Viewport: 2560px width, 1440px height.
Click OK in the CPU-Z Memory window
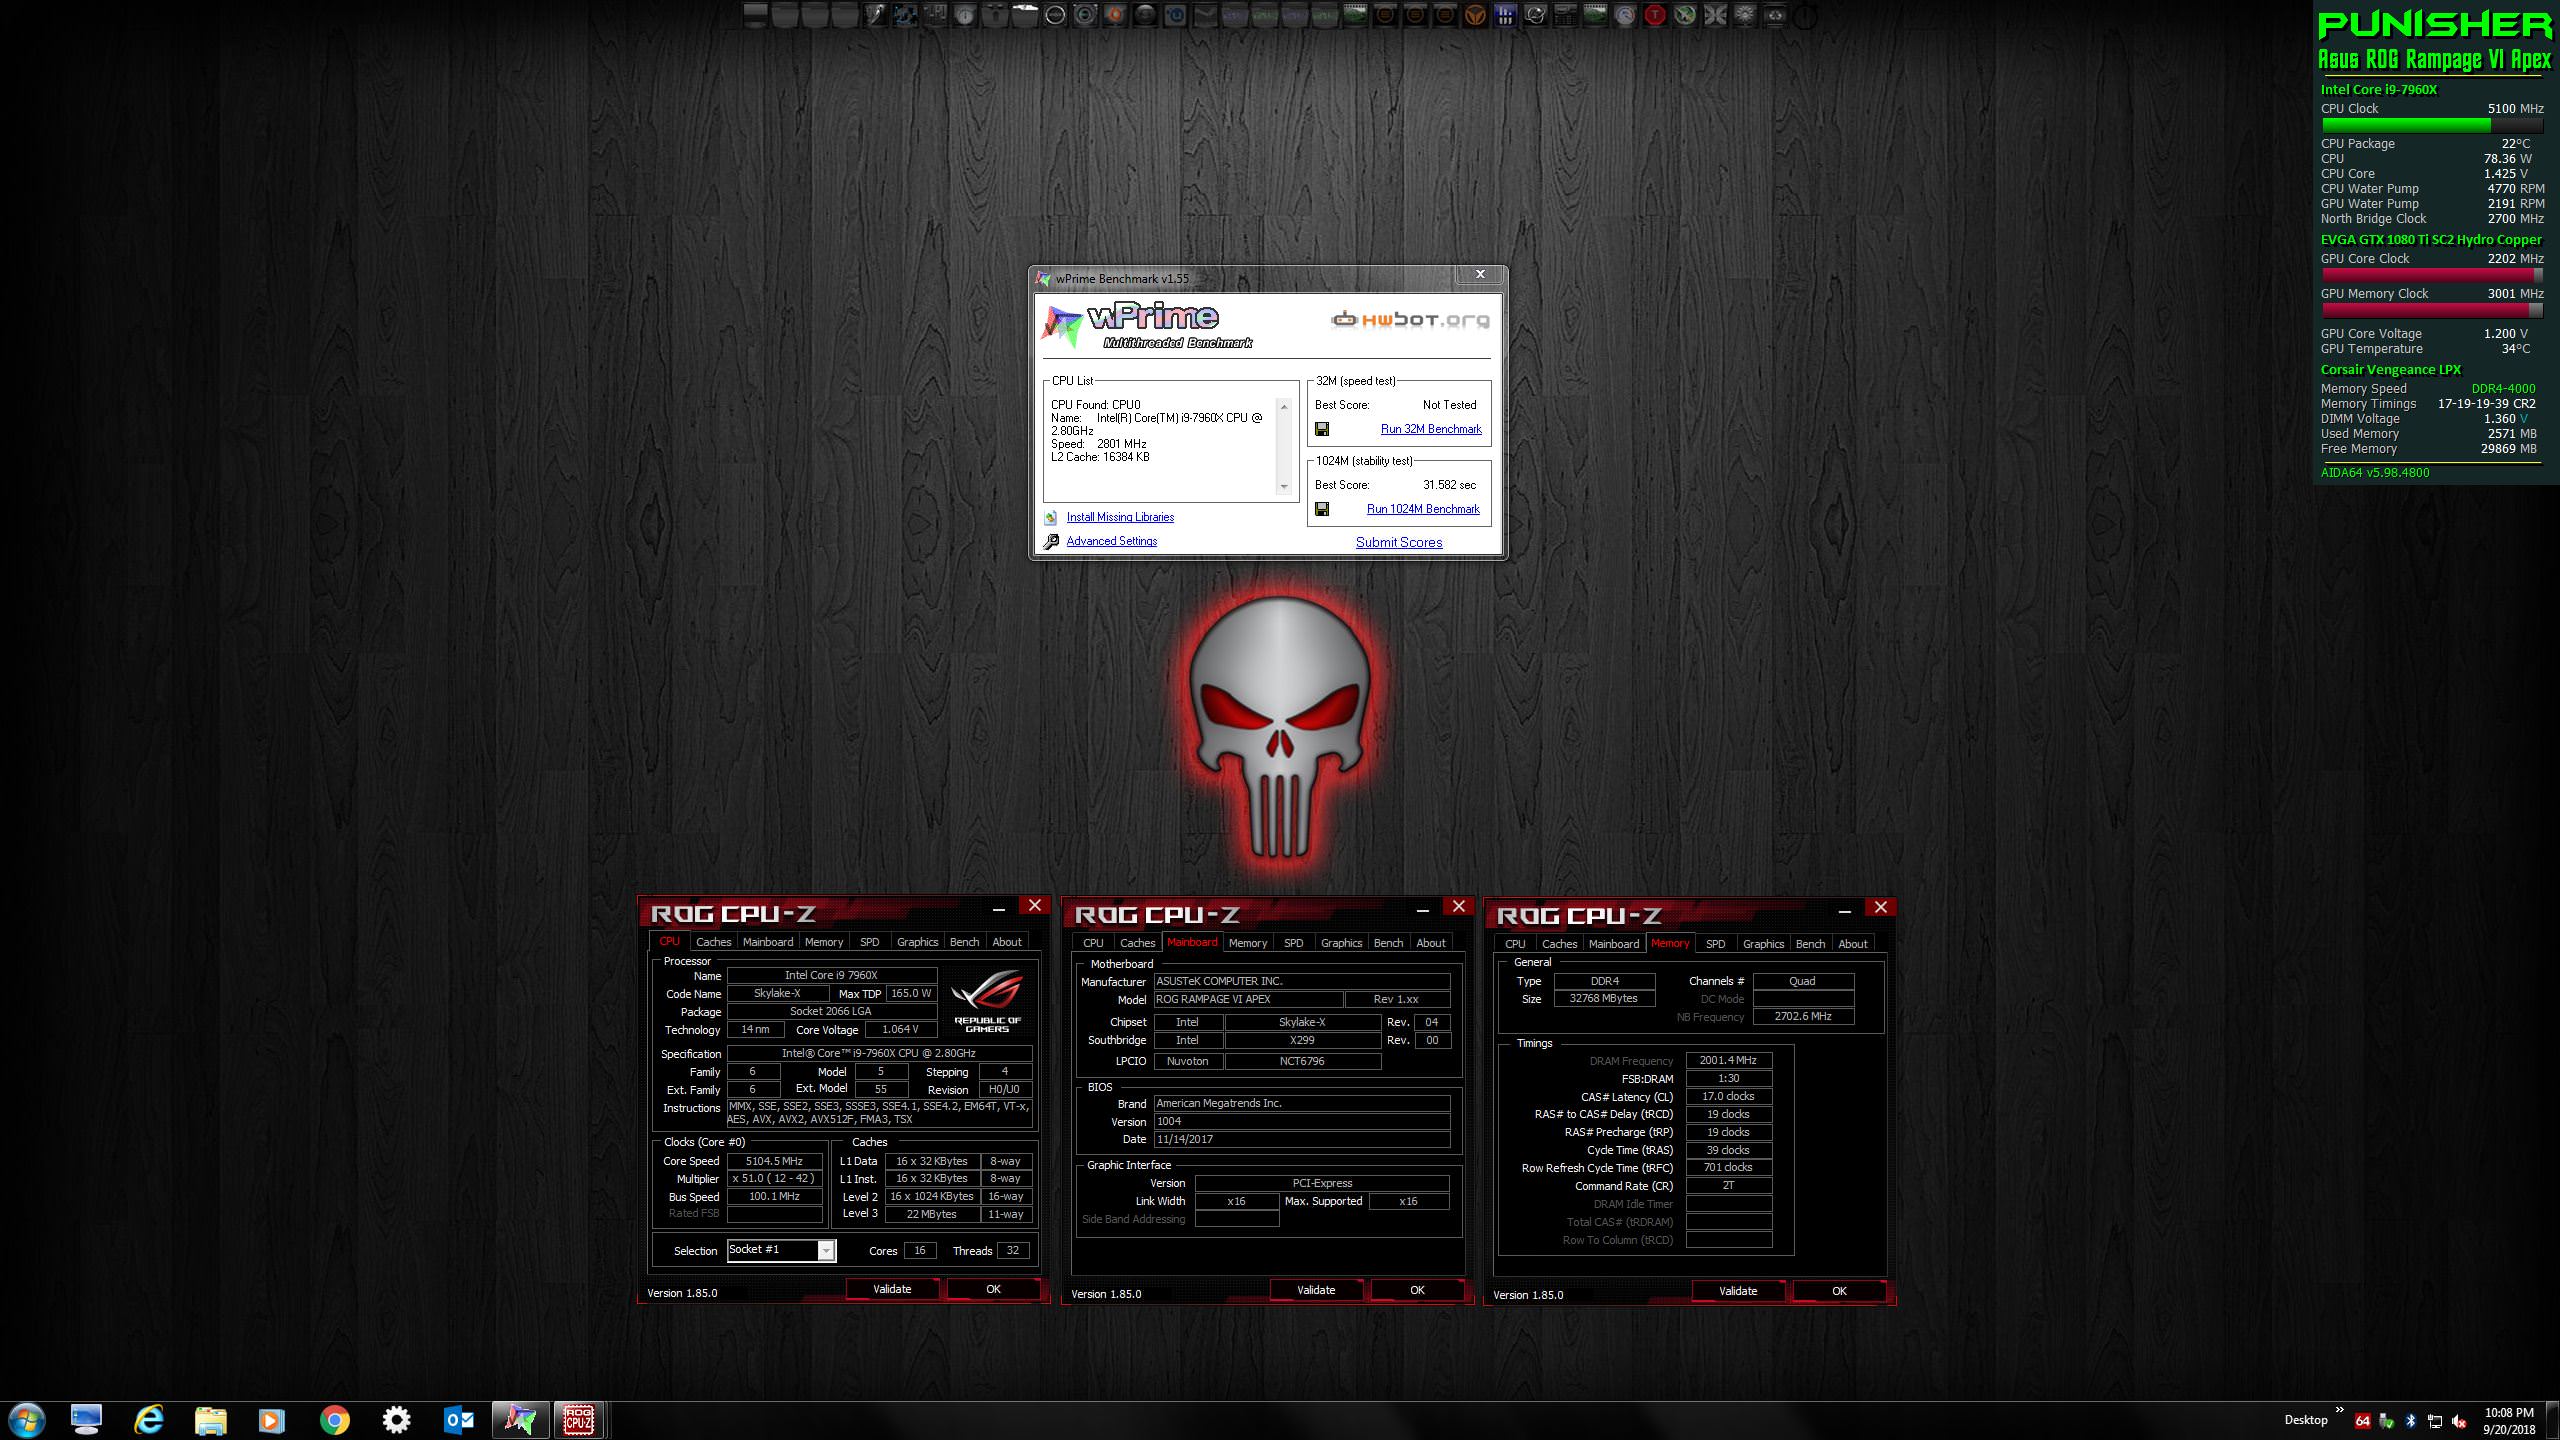pos(1839,1291)
